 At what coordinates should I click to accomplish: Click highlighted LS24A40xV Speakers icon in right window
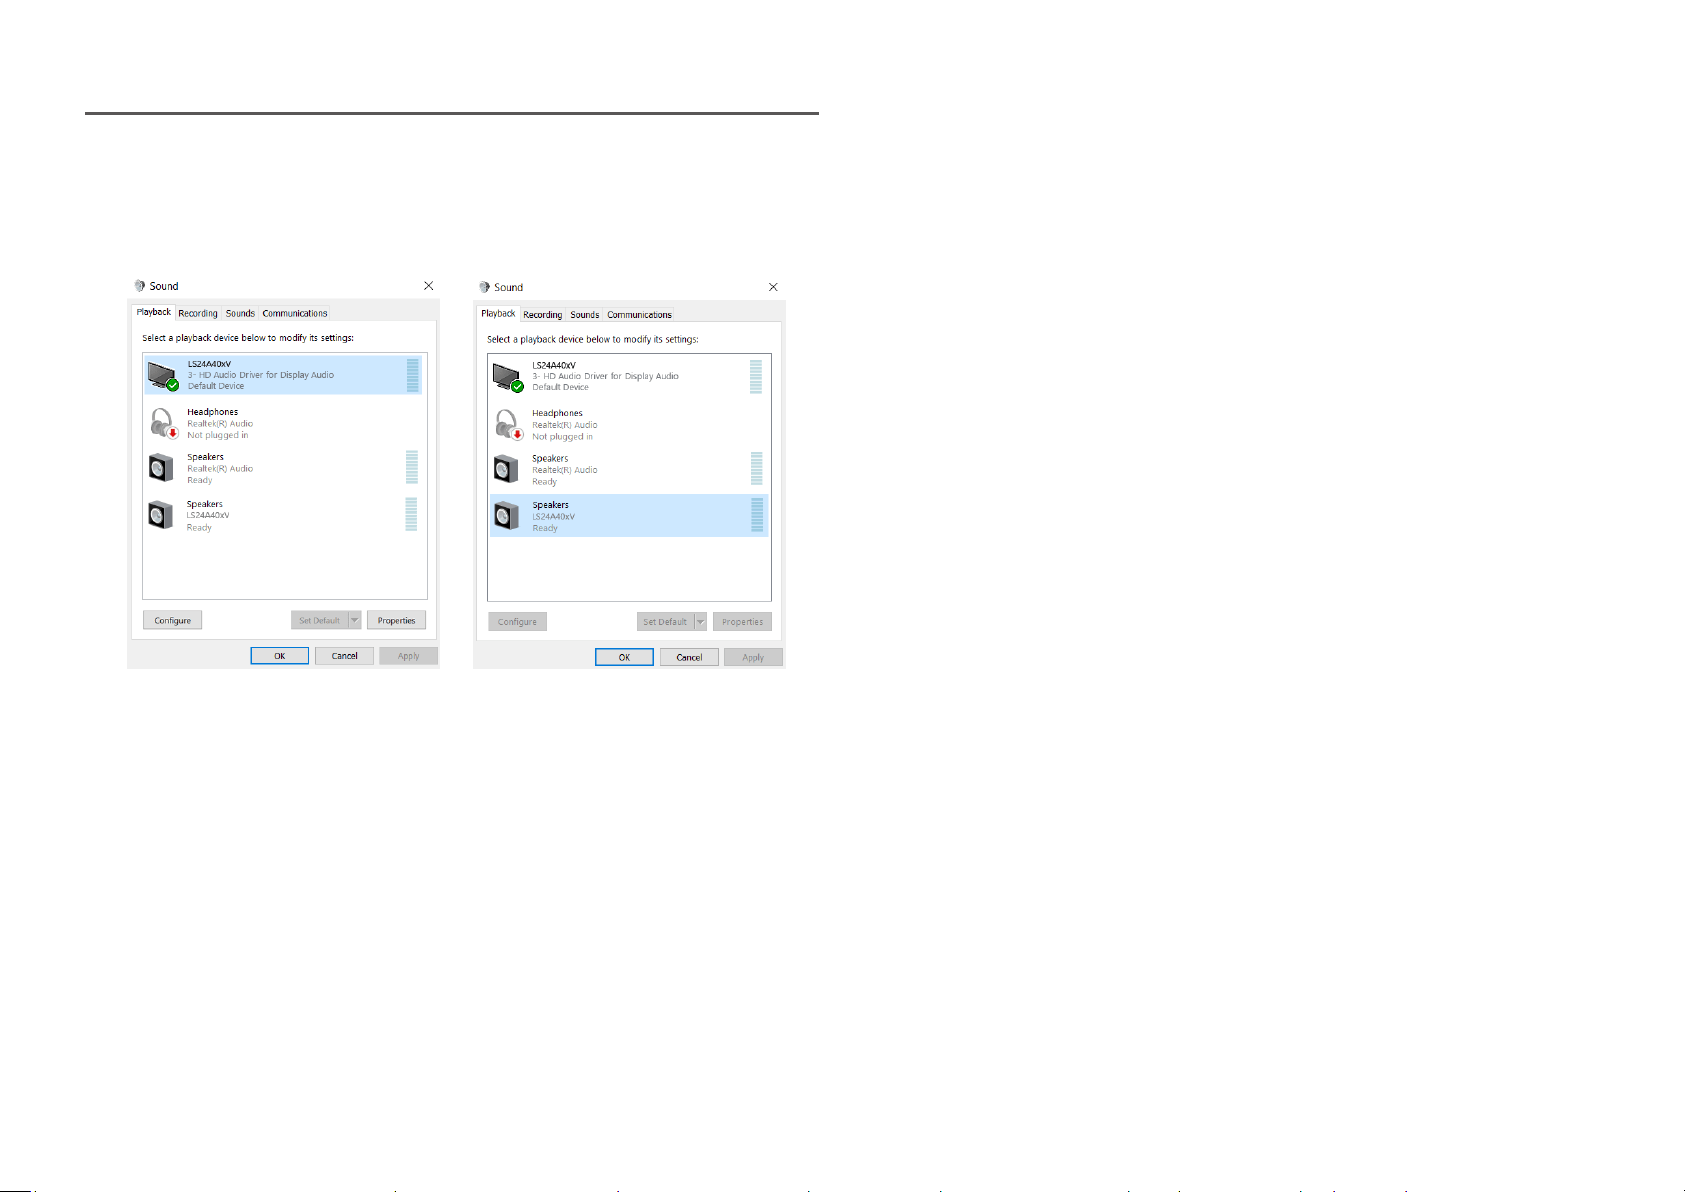[x=506, y=516]
